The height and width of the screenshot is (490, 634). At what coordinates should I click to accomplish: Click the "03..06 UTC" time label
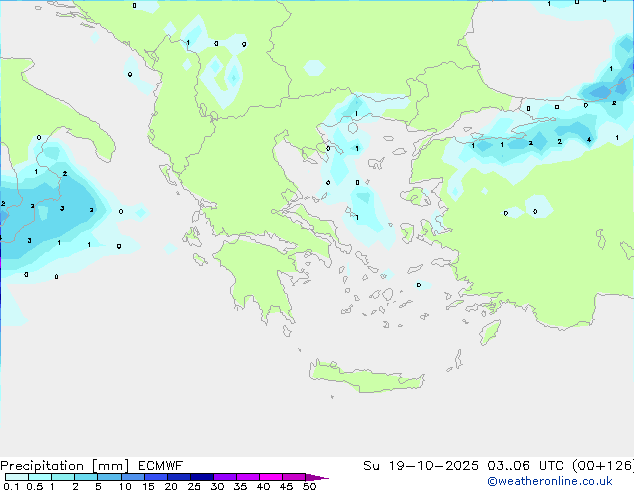point(528,466)
